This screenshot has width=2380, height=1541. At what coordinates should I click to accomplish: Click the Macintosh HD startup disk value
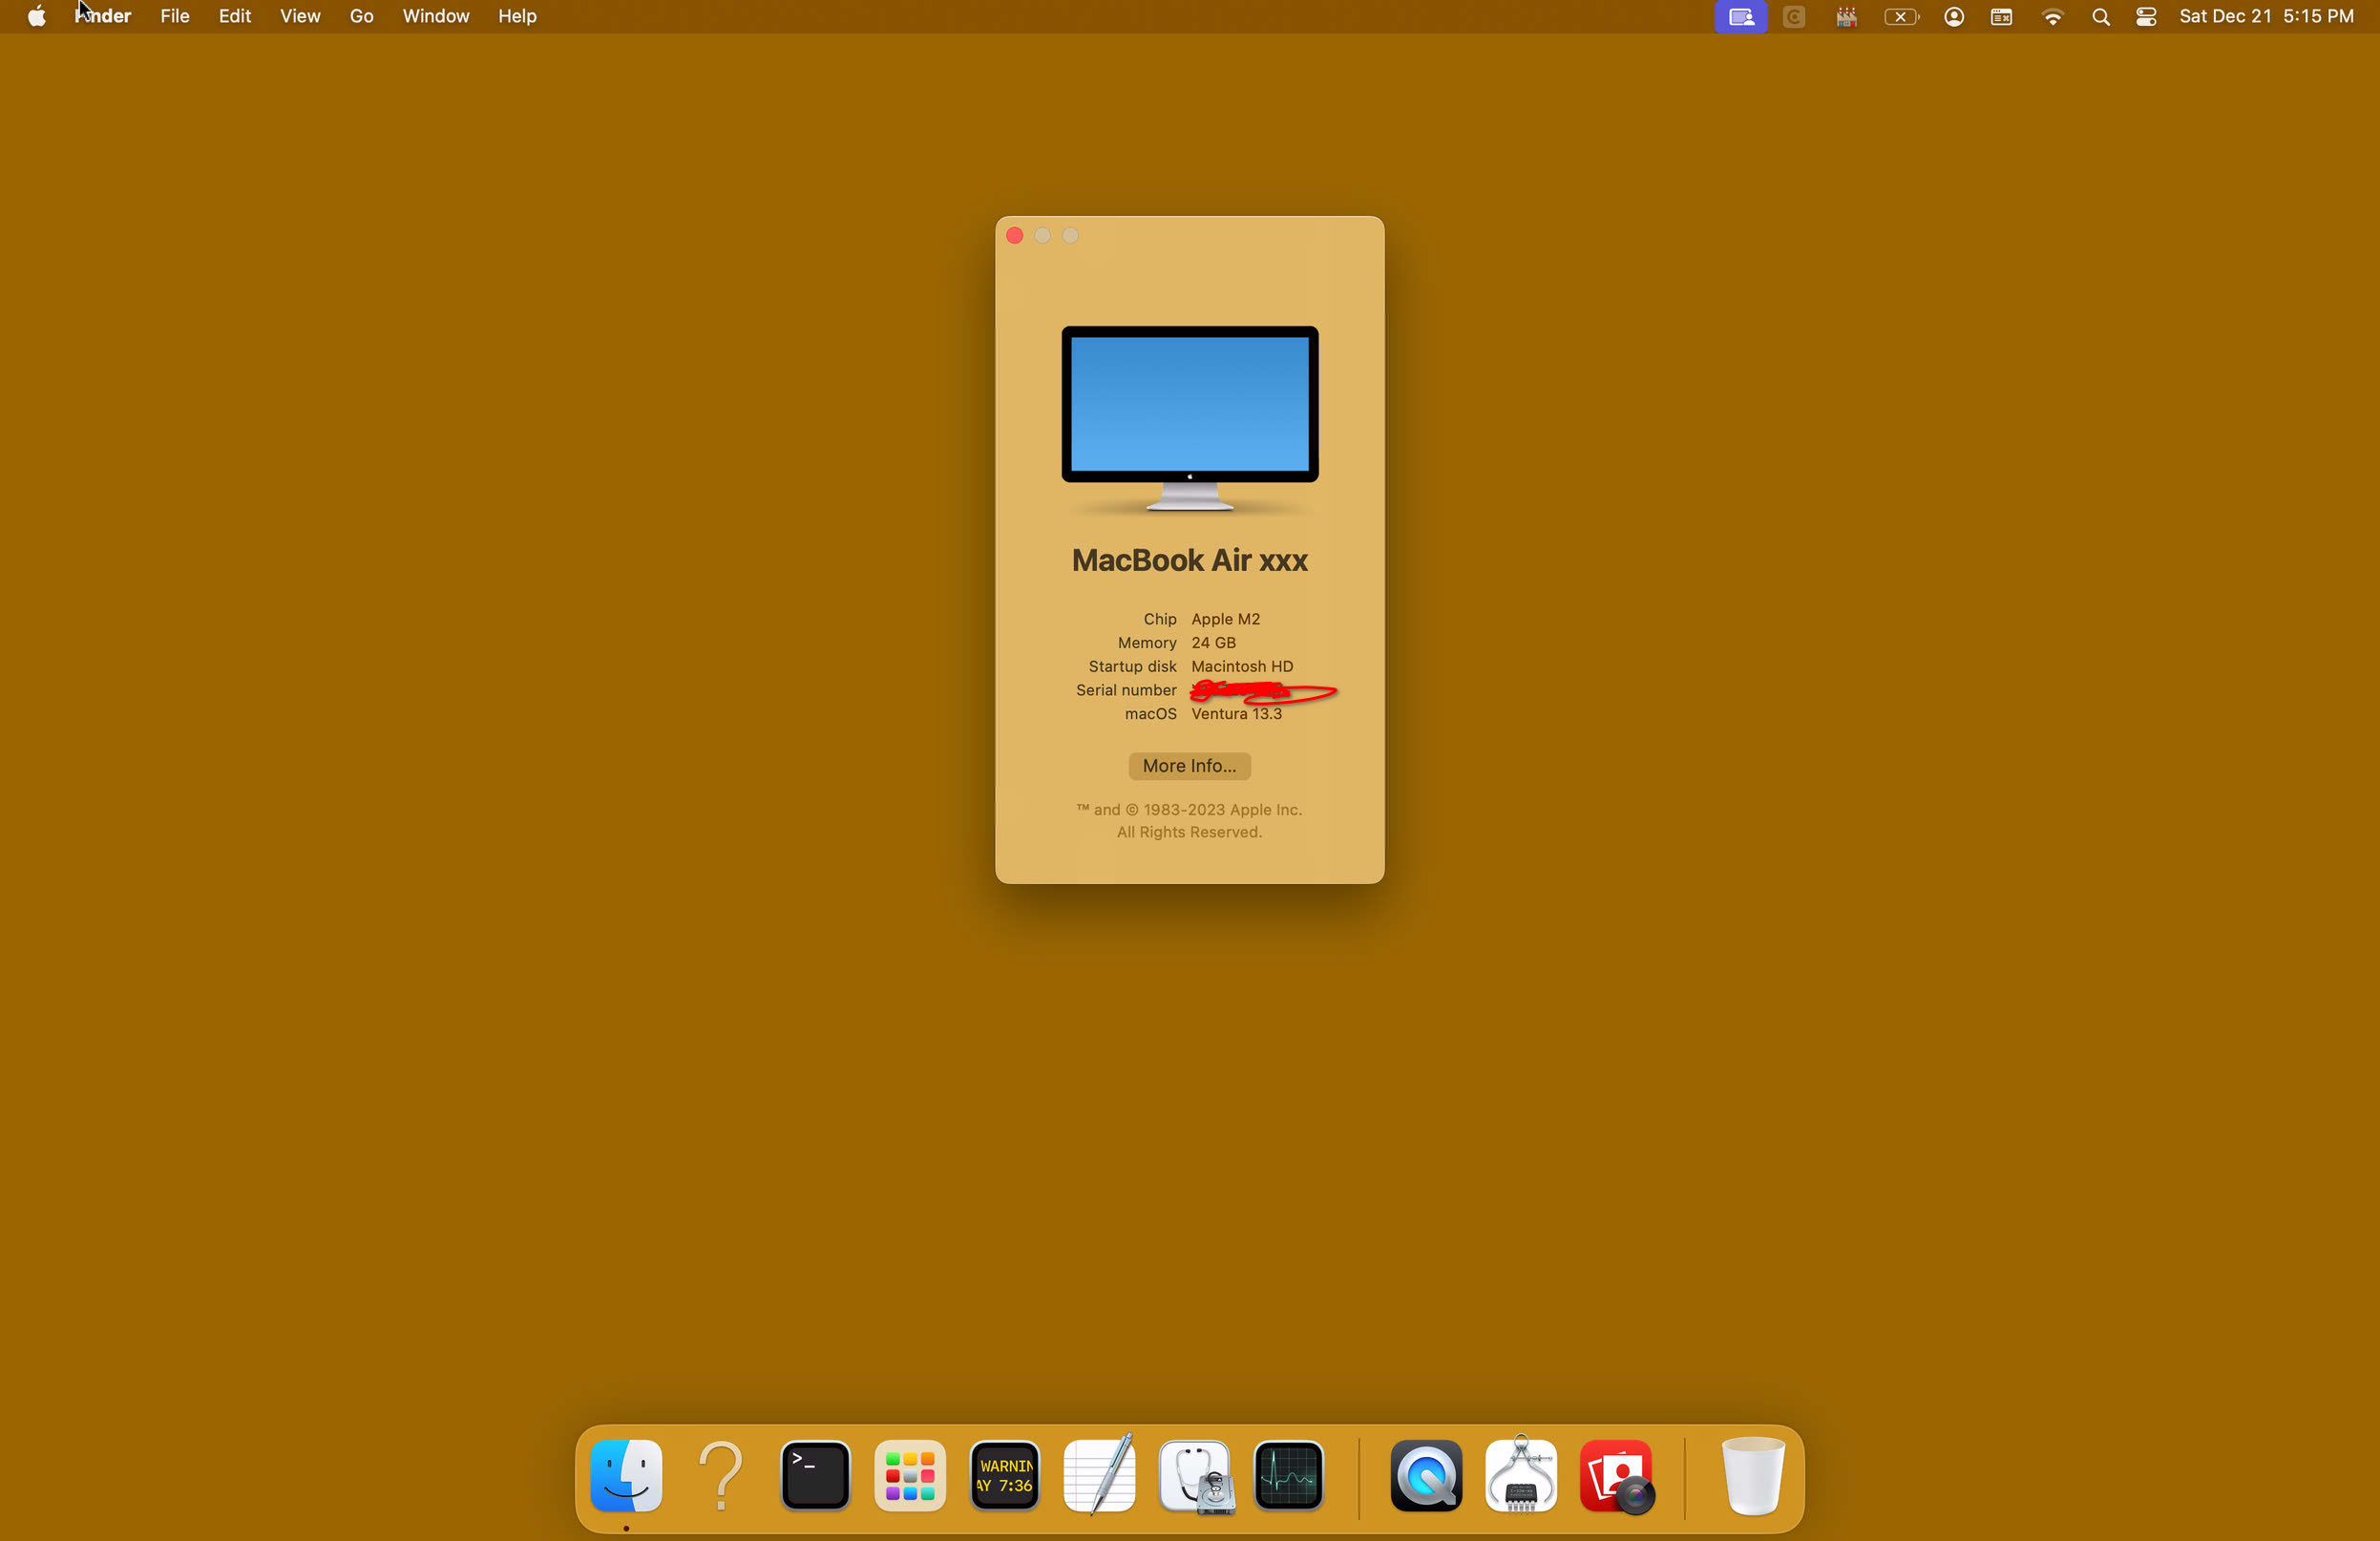coord(1242,667)
